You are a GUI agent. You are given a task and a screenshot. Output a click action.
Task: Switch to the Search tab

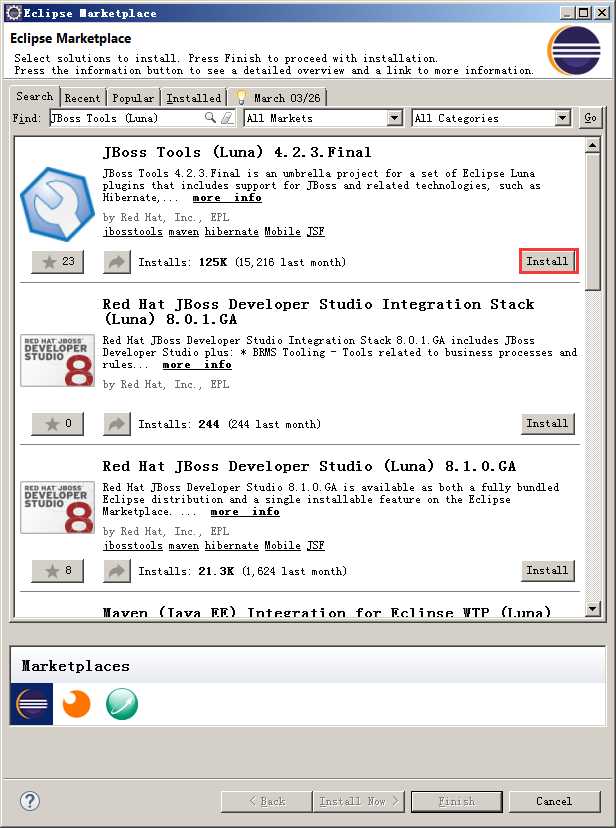[34, 97]
